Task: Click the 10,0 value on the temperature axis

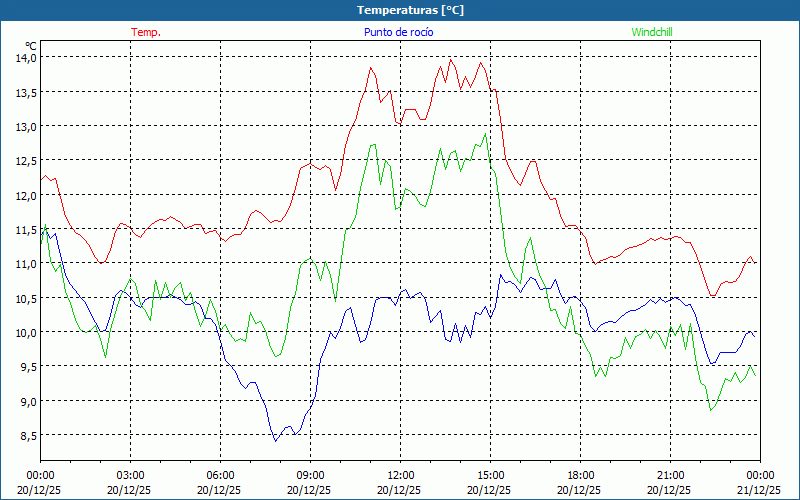Action: (x=25, y=332)
